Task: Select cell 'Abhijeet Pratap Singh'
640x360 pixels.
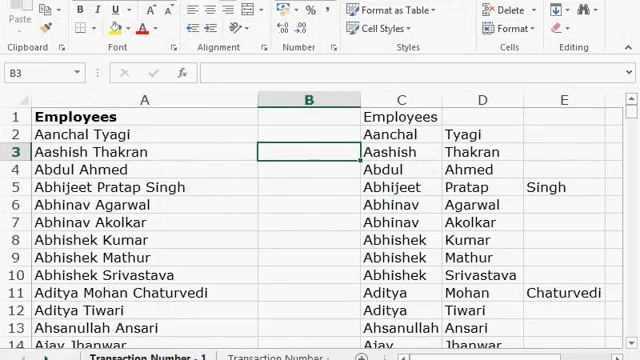Action: point(144,187)
